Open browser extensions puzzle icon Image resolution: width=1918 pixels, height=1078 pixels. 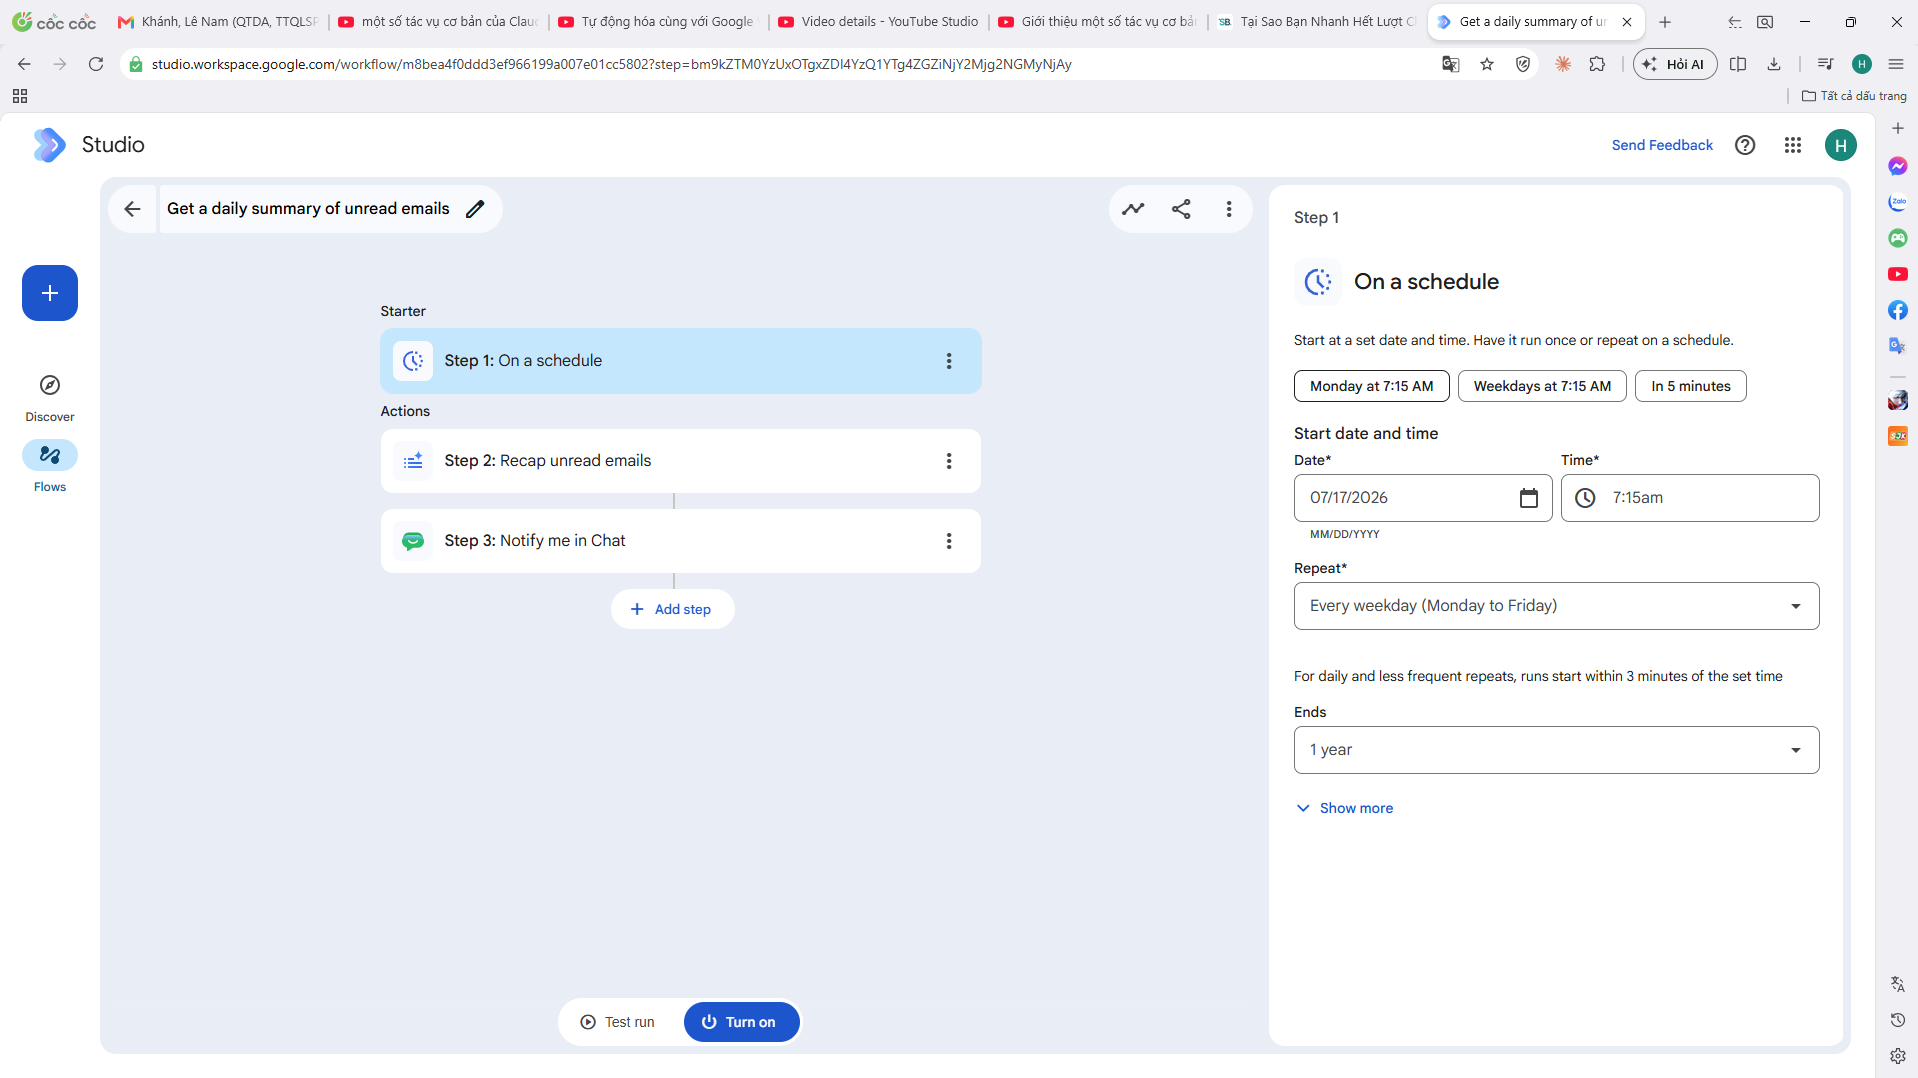pyautogui.click(x=1597, y=64)
